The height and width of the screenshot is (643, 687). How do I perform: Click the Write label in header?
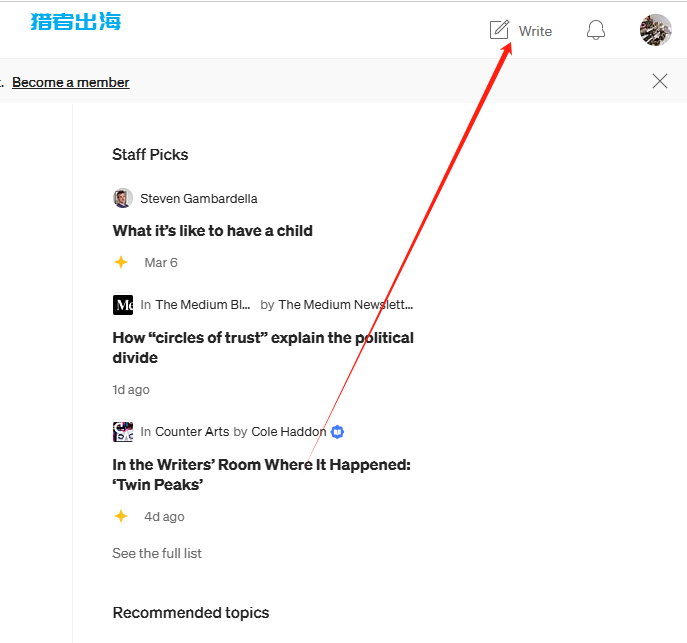pos(535,31)
